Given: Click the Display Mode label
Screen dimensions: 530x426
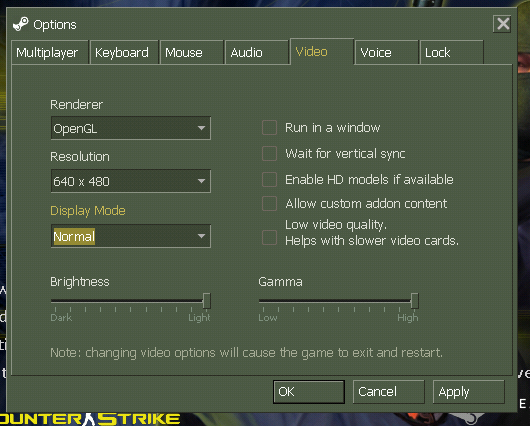Looking at the screenshot, I should [x=88, y=211].
